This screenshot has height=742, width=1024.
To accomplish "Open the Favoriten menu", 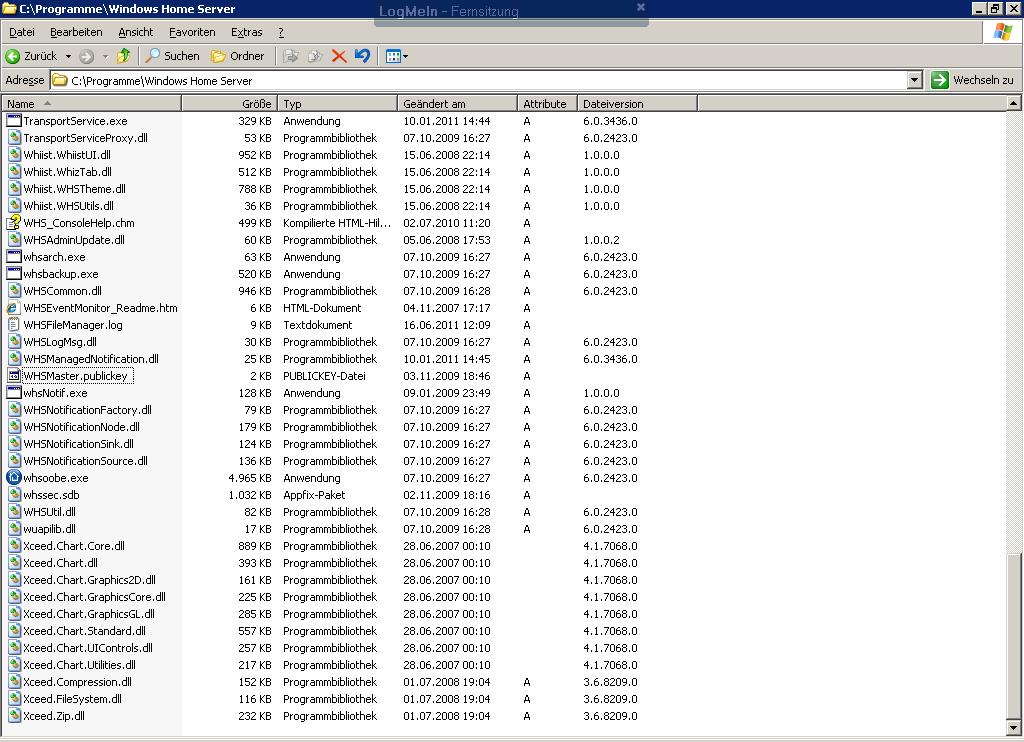I will (x=192, y=31).
